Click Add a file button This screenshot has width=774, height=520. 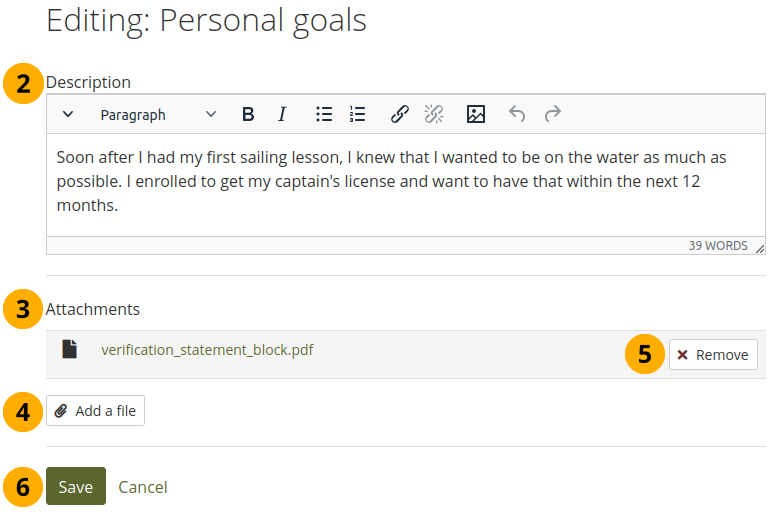[96, 411]
